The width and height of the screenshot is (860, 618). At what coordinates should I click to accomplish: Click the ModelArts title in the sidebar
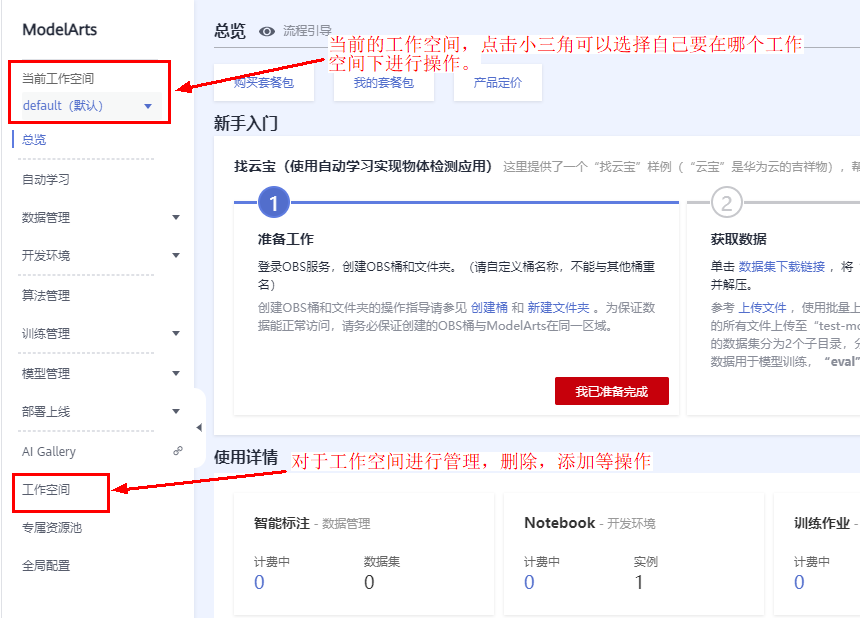pos(60,30)
